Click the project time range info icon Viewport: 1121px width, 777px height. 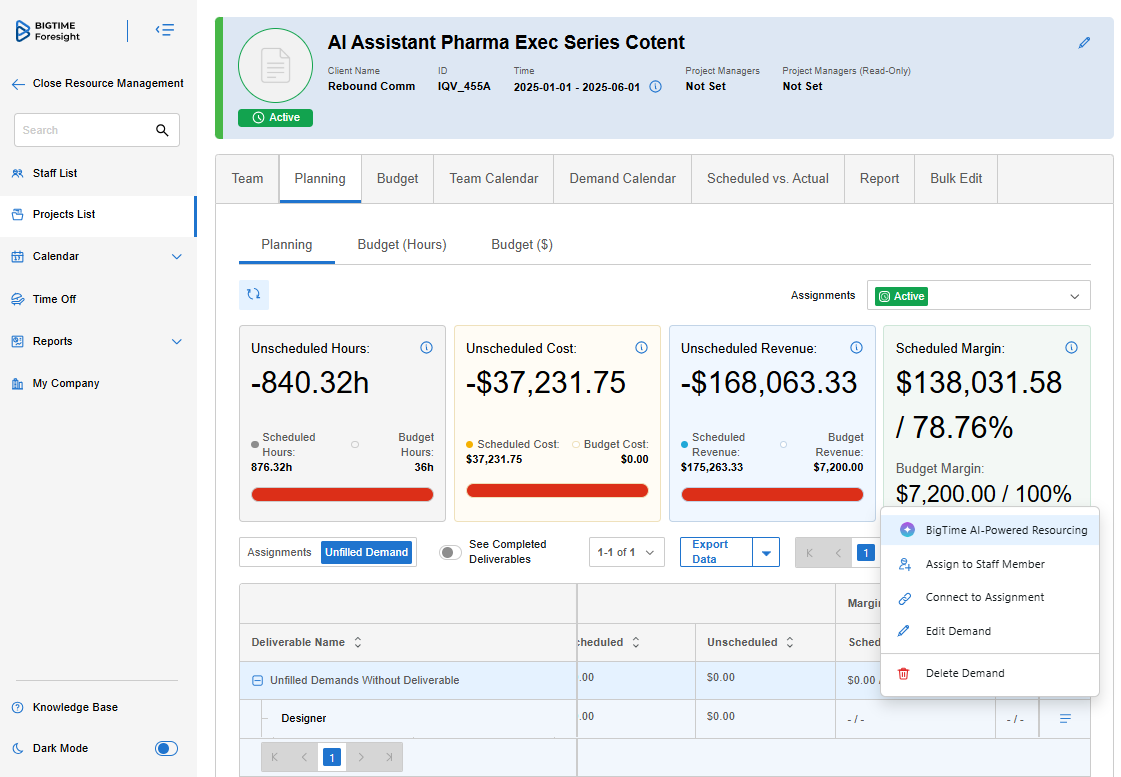click(656, 87)
